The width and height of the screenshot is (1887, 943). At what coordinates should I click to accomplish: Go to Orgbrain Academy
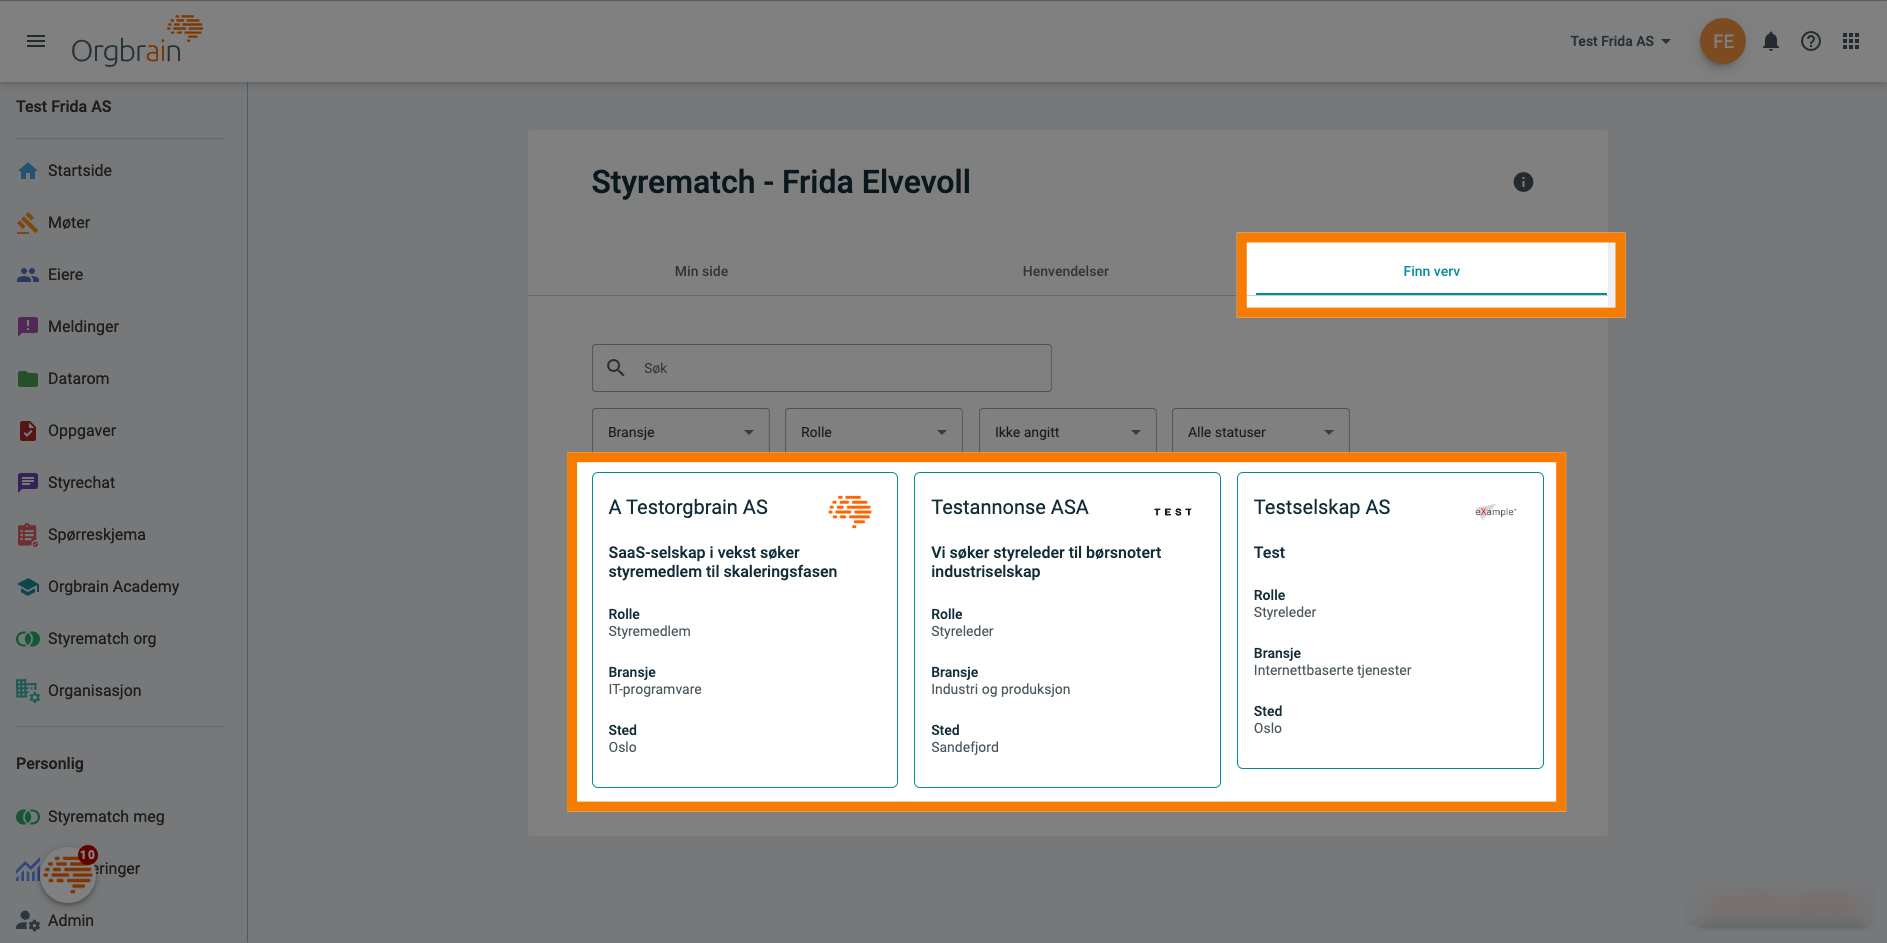[114, 587]
